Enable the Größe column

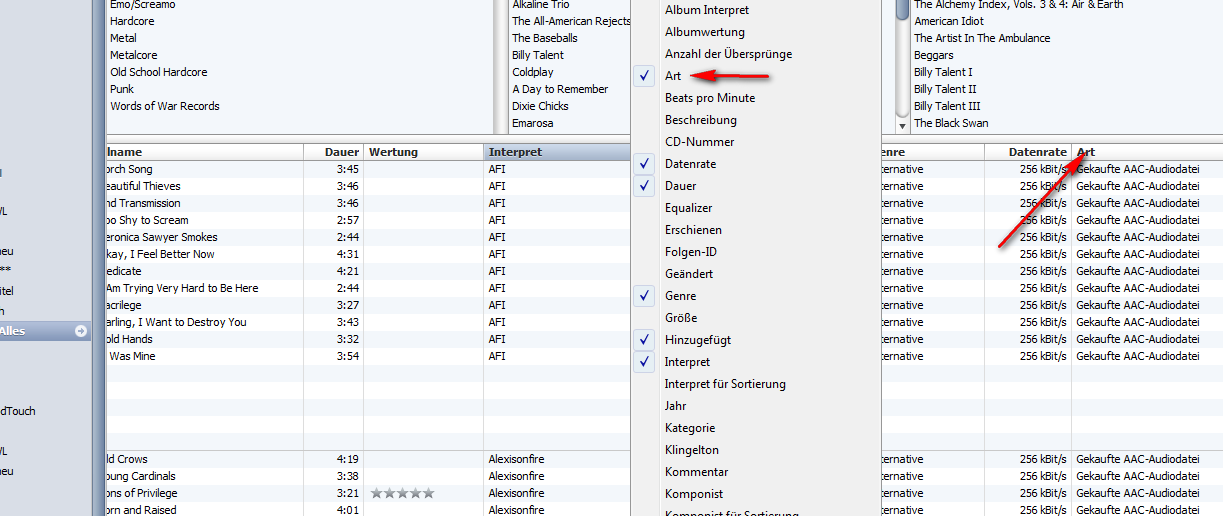680,318
